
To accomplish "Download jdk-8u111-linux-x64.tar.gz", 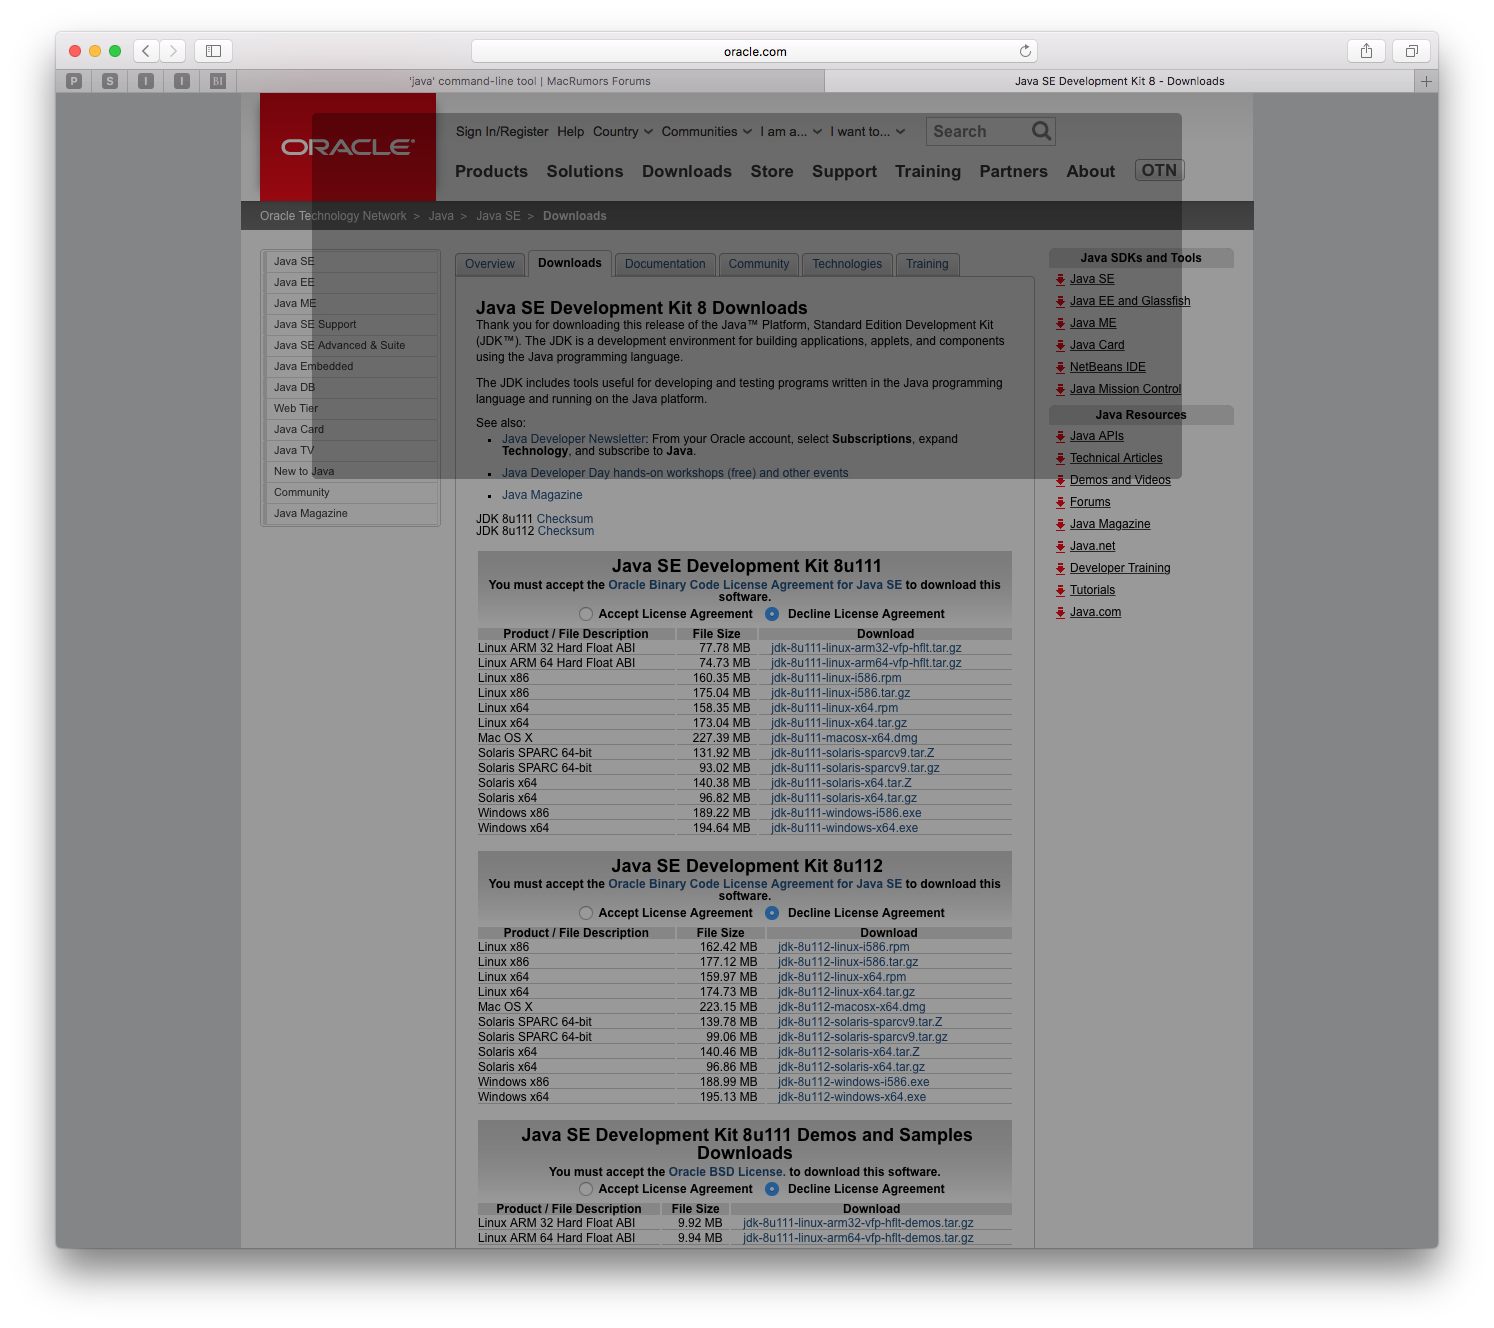I will pos(839,723).
